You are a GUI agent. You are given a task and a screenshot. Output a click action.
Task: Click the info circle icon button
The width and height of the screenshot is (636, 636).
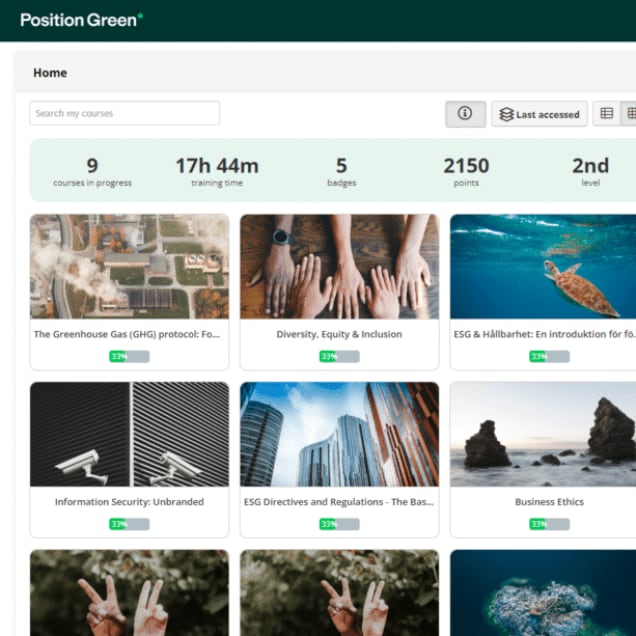[465, 114]
